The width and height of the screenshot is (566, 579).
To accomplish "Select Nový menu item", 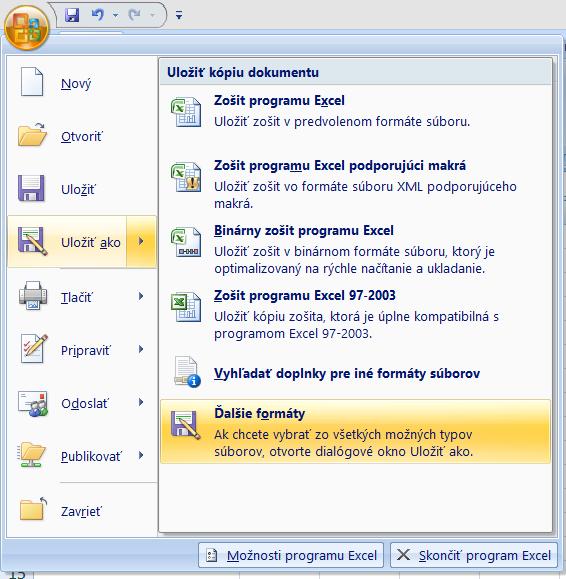I will [x=82, y=82].
